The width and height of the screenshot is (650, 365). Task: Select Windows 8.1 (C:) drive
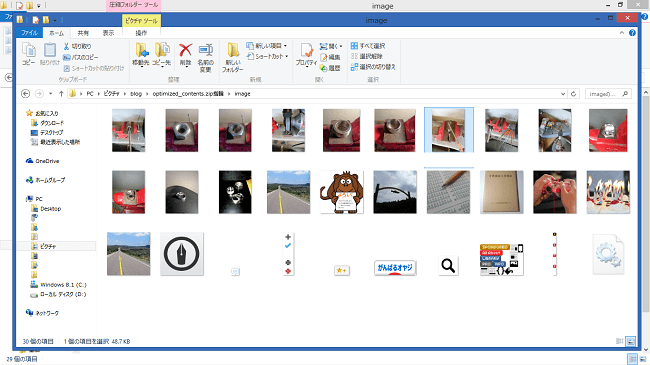(63, 285)
